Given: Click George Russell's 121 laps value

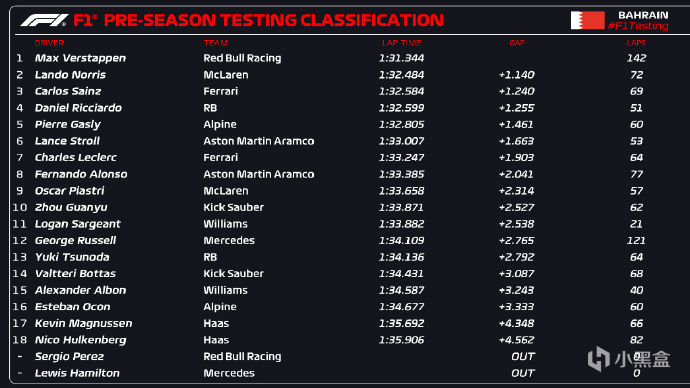Looking at the screenshot, I should tap(636, 240).
